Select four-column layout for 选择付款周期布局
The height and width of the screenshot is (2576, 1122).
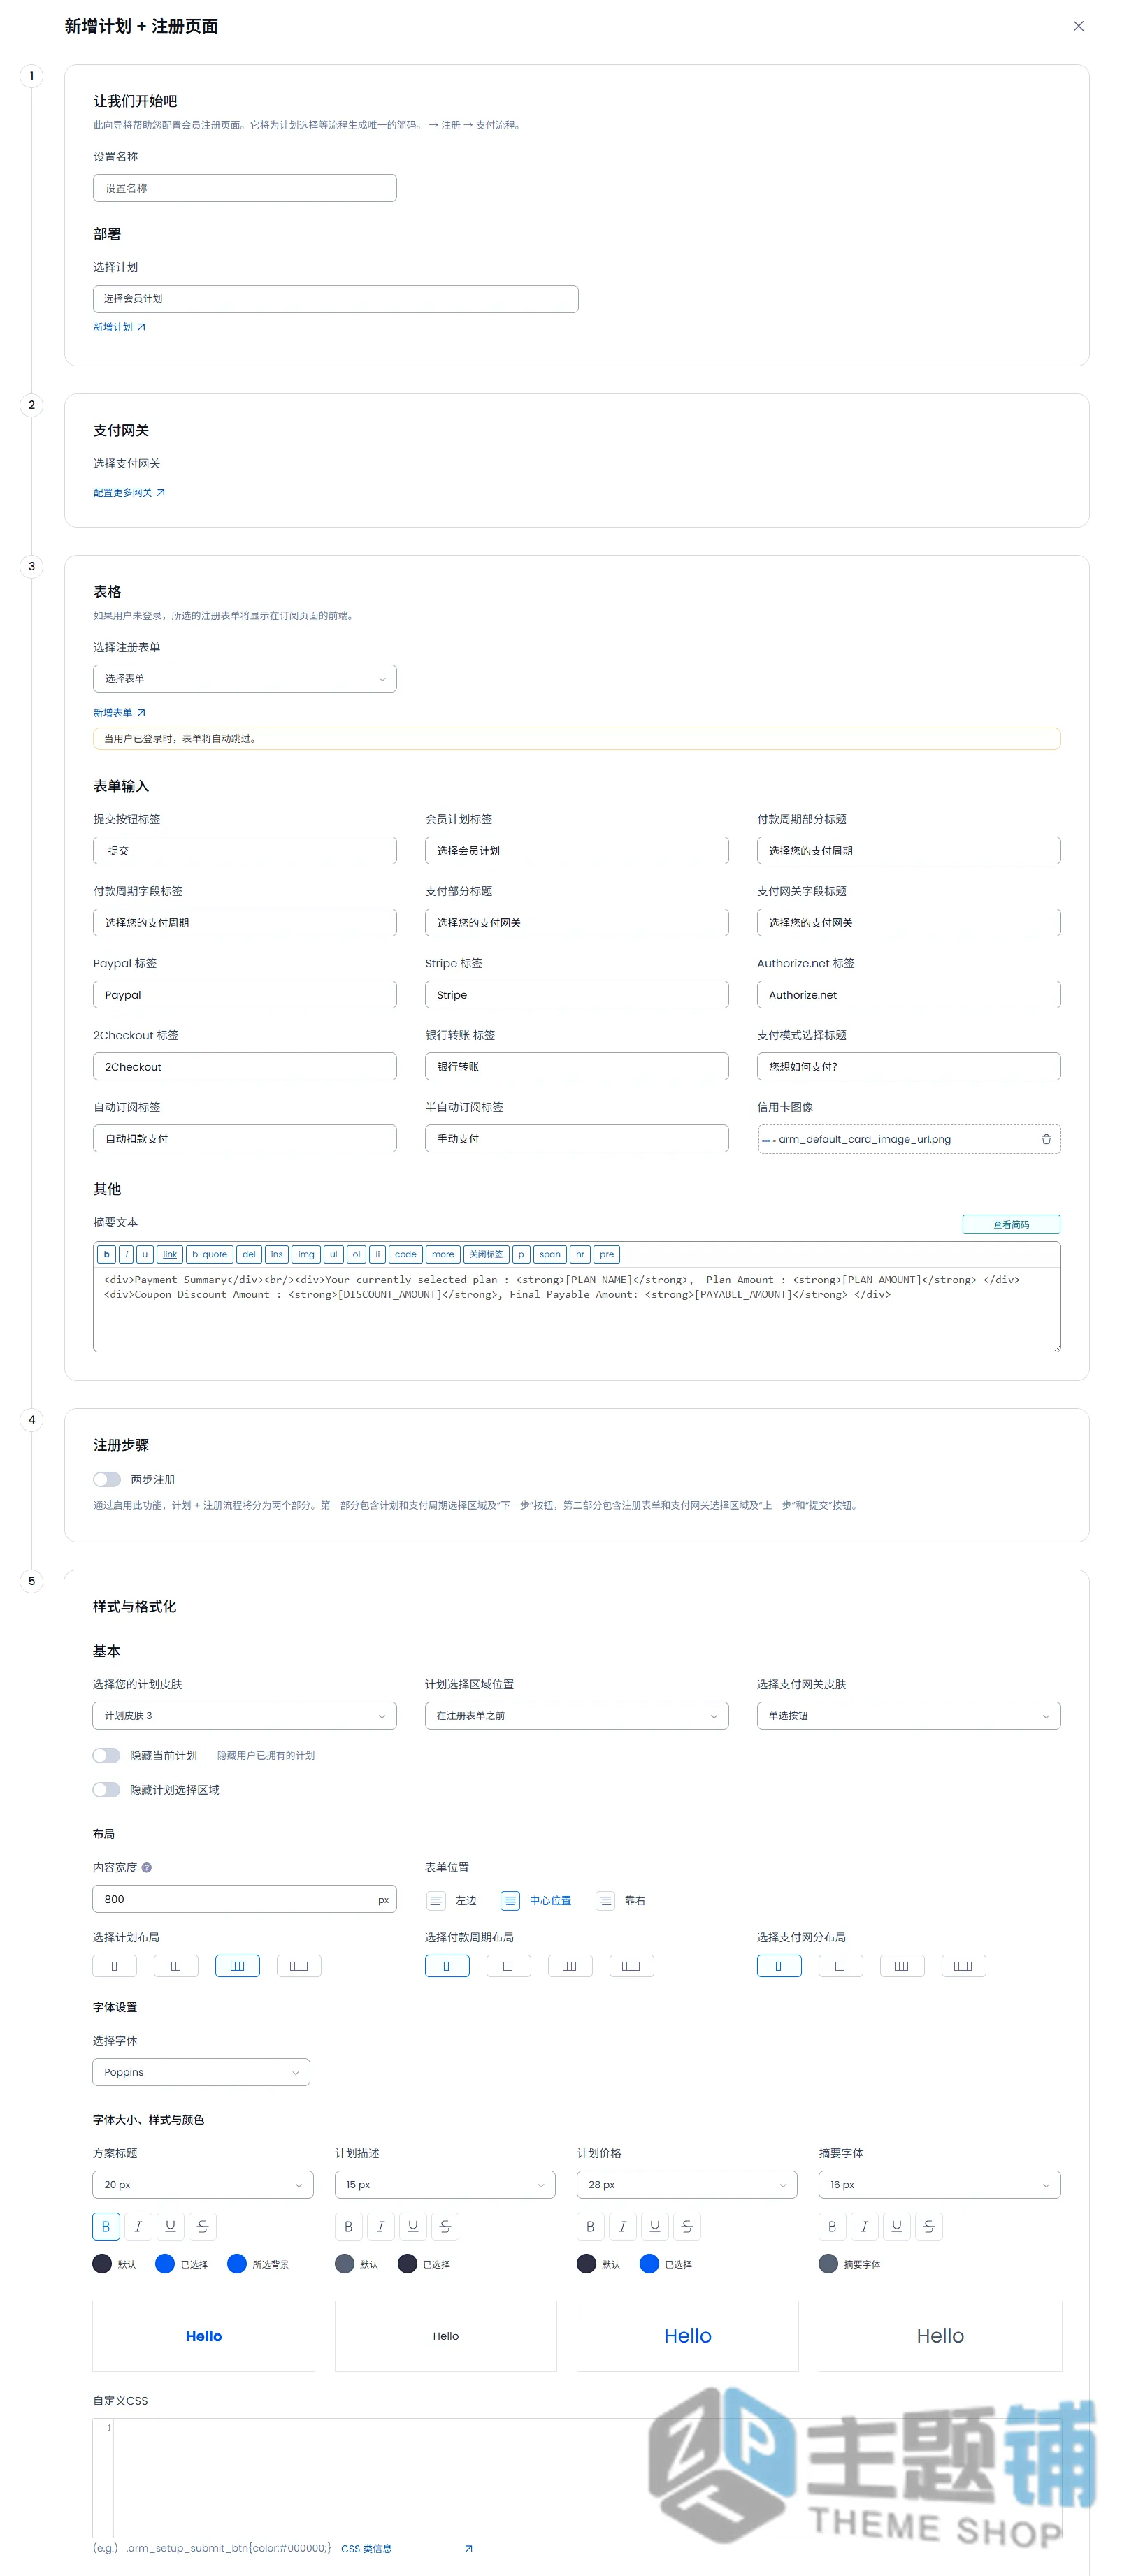(x=631, y=1966)
